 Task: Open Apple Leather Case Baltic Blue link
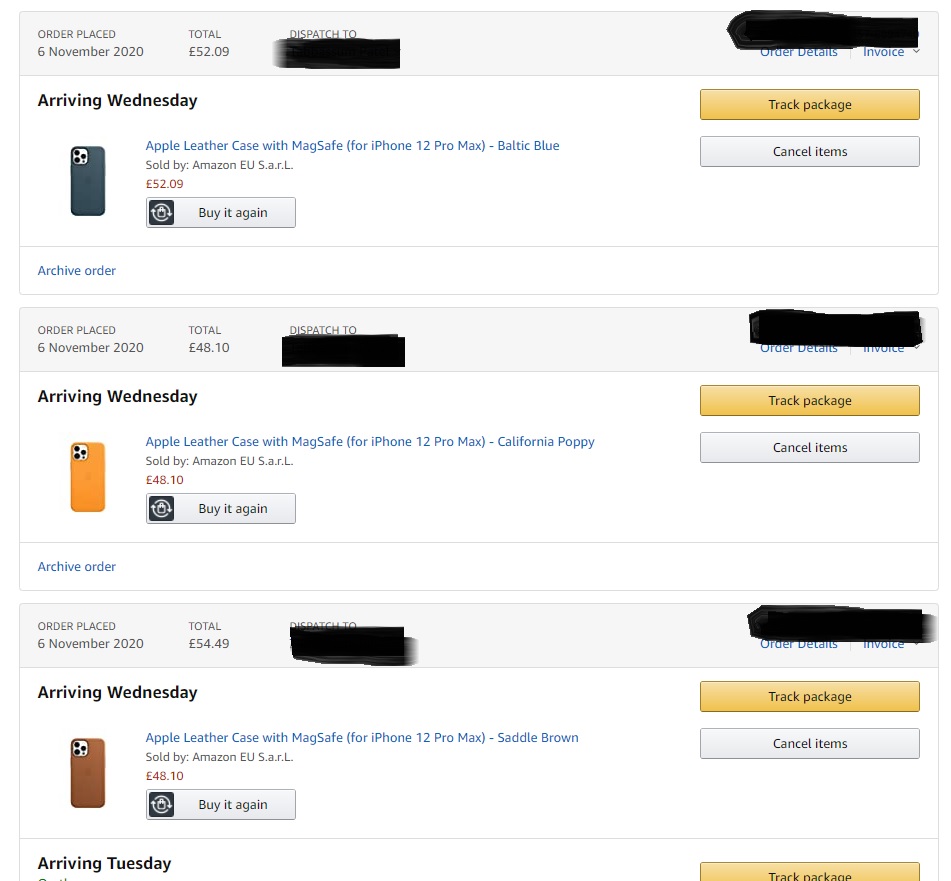pos(352,145)
